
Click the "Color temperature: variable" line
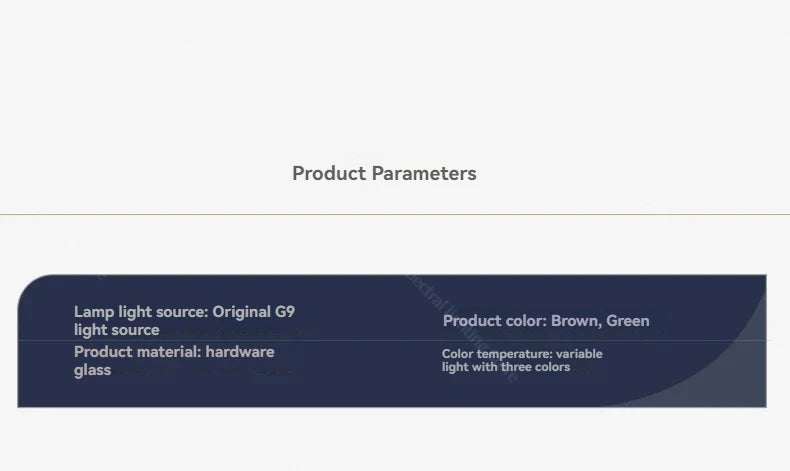522,354
